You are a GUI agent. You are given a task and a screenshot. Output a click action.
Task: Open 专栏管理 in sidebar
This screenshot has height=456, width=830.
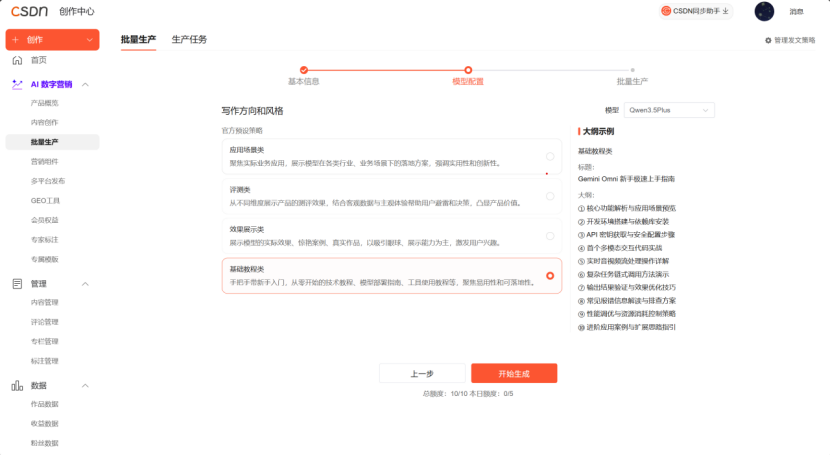click(x=44, y=342)
